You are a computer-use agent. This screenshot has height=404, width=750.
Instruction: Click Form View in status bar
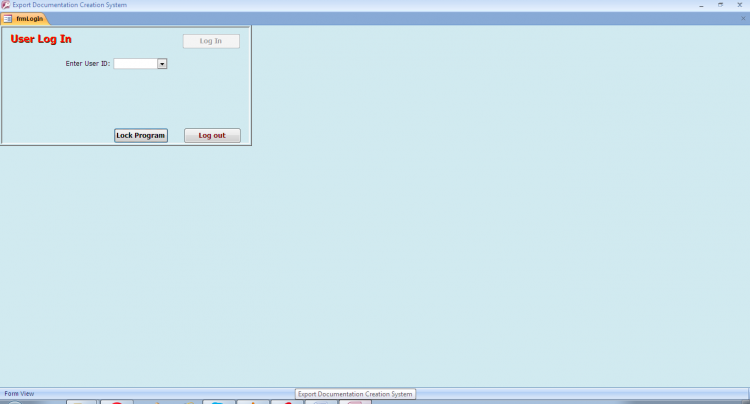pyautogui.click(x=19, y=393)
